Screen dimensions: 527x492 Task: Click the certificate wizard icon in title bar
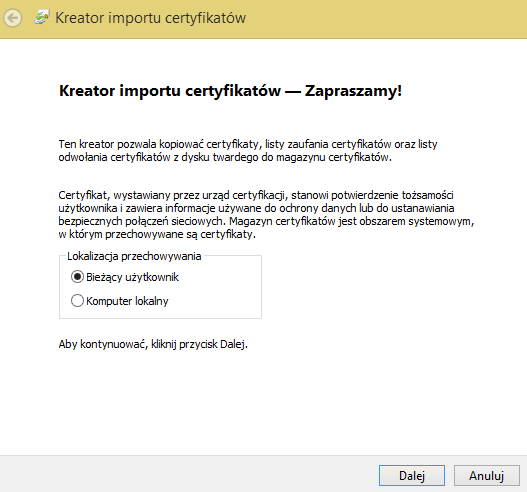(42, 17)
